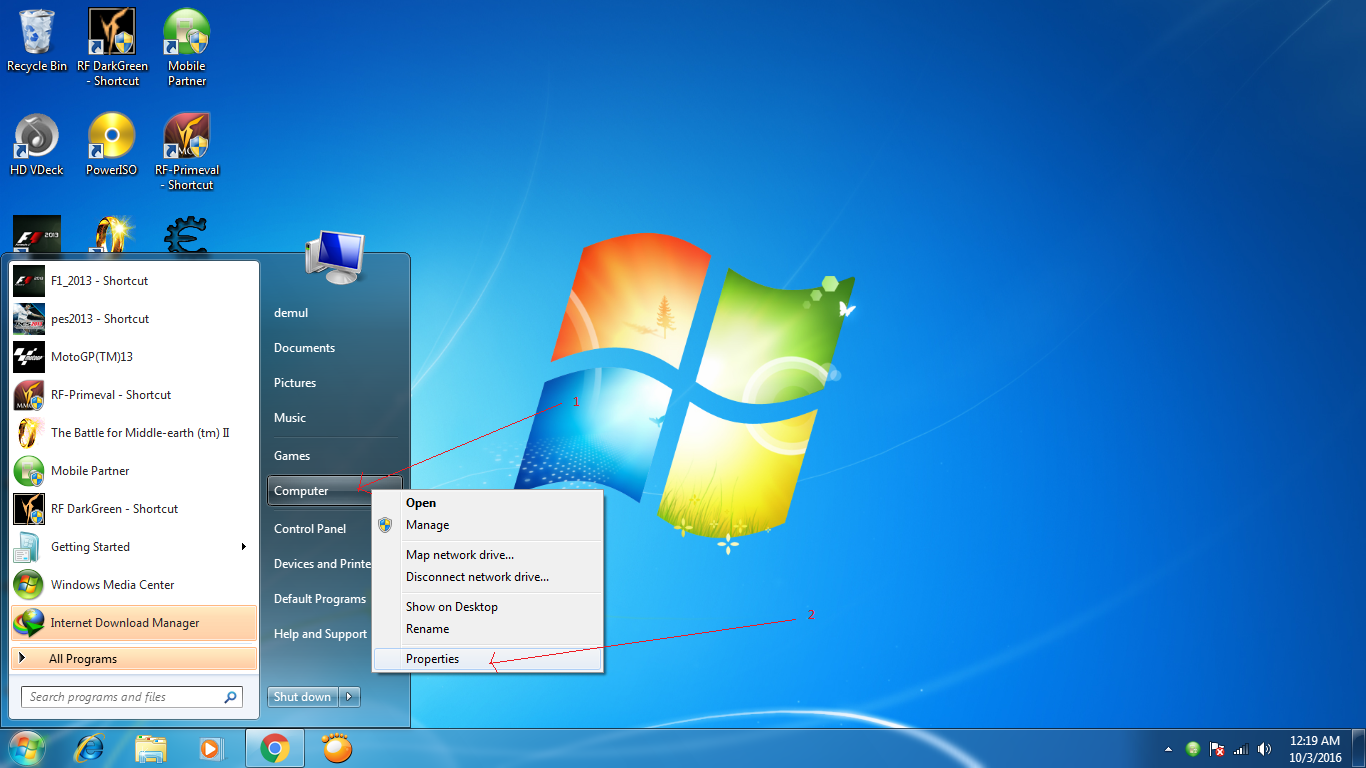1366x768 pixels.
Task: Open Default Programs from Start menu
Action: point(320,599)
